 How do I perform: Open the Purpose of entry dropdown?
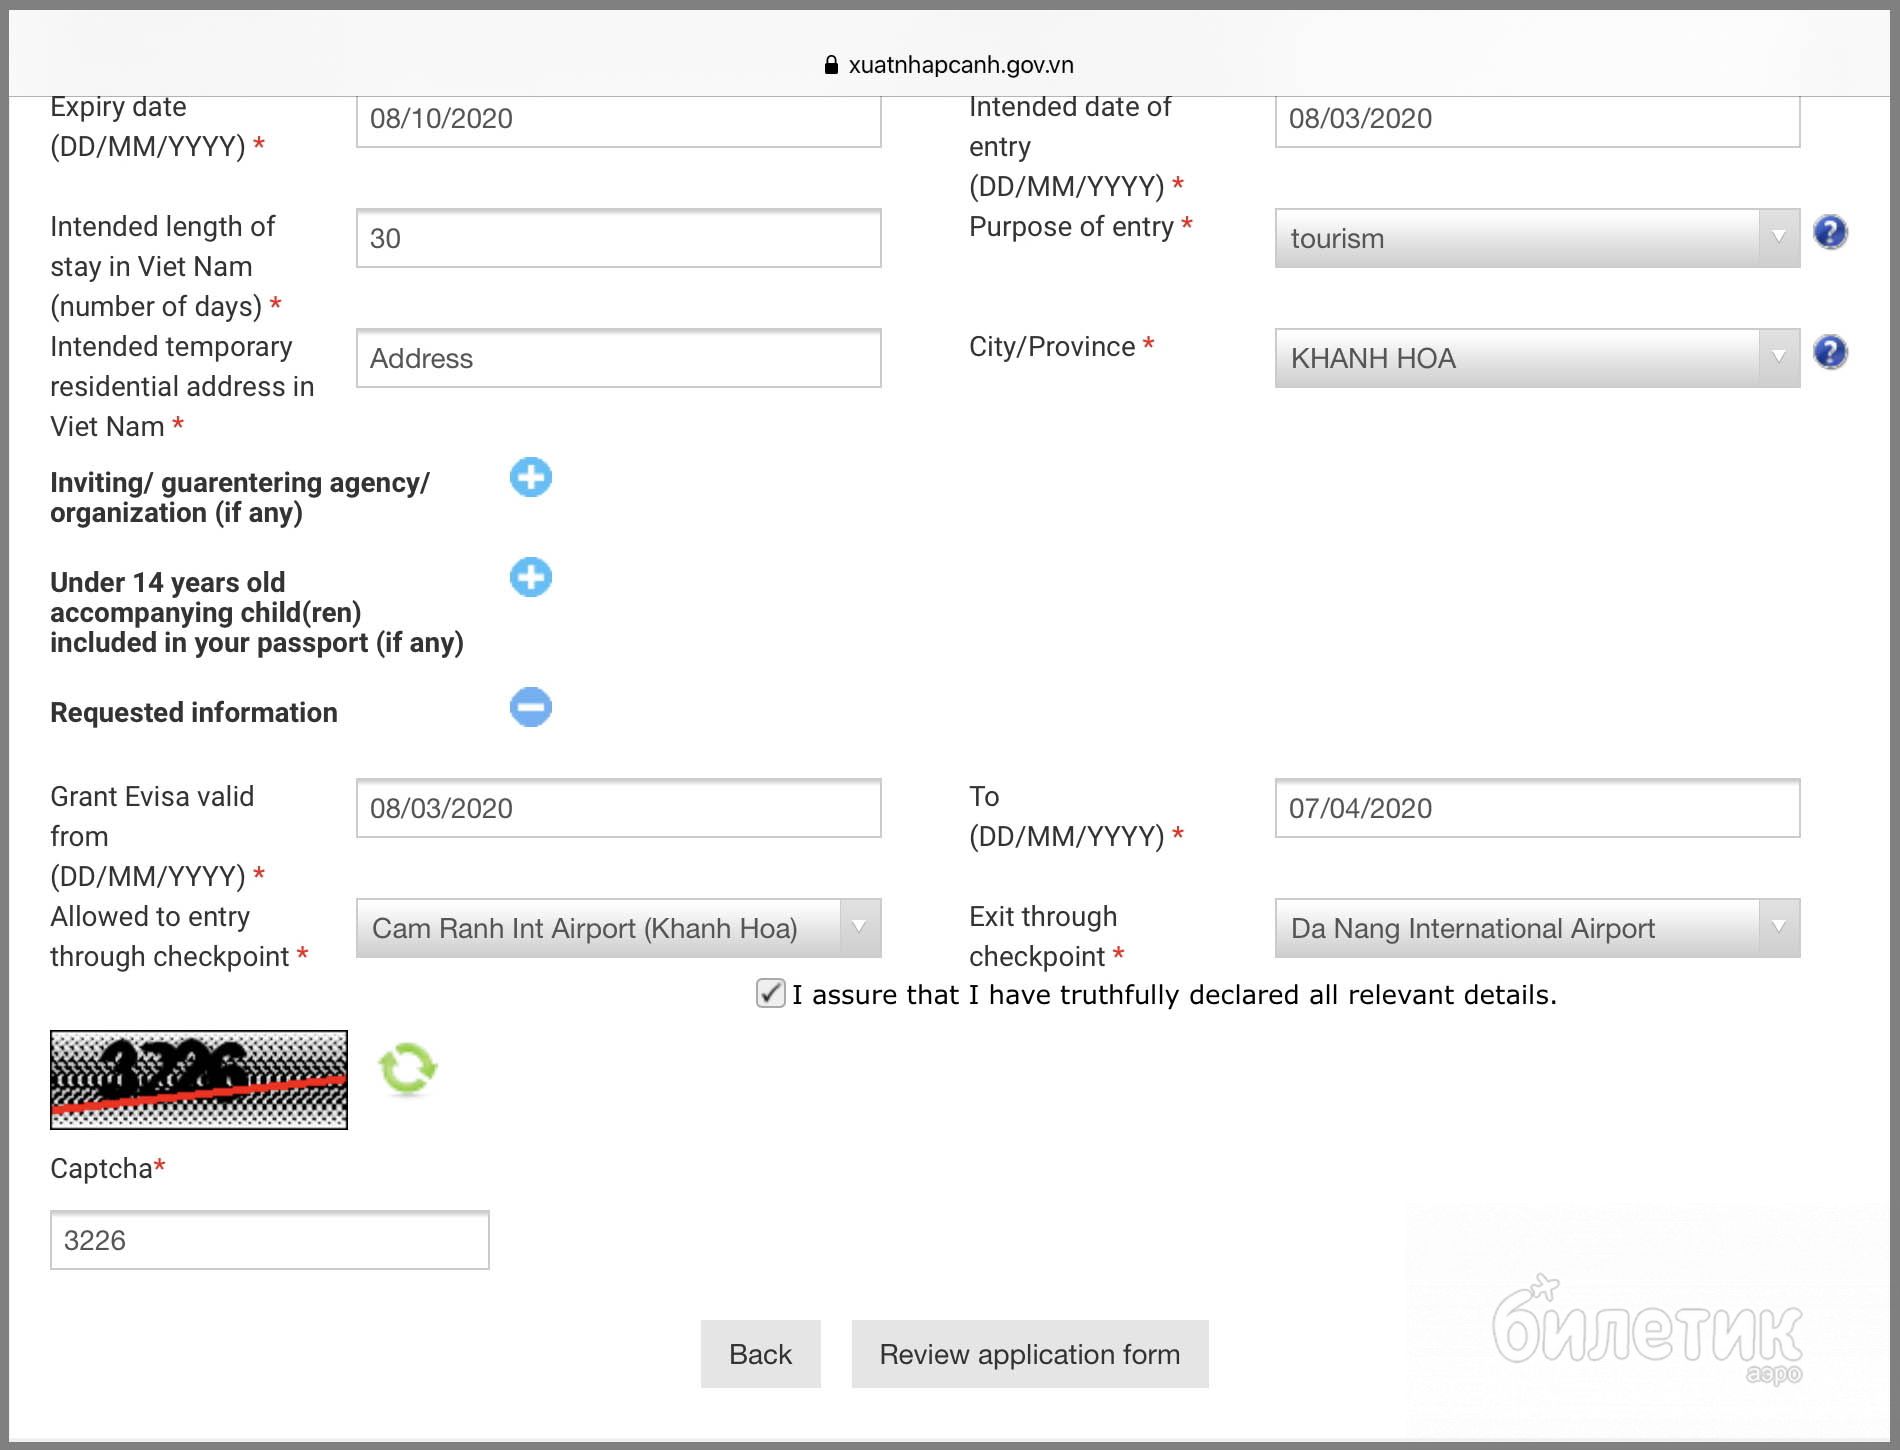click(x=1536, y=238)
